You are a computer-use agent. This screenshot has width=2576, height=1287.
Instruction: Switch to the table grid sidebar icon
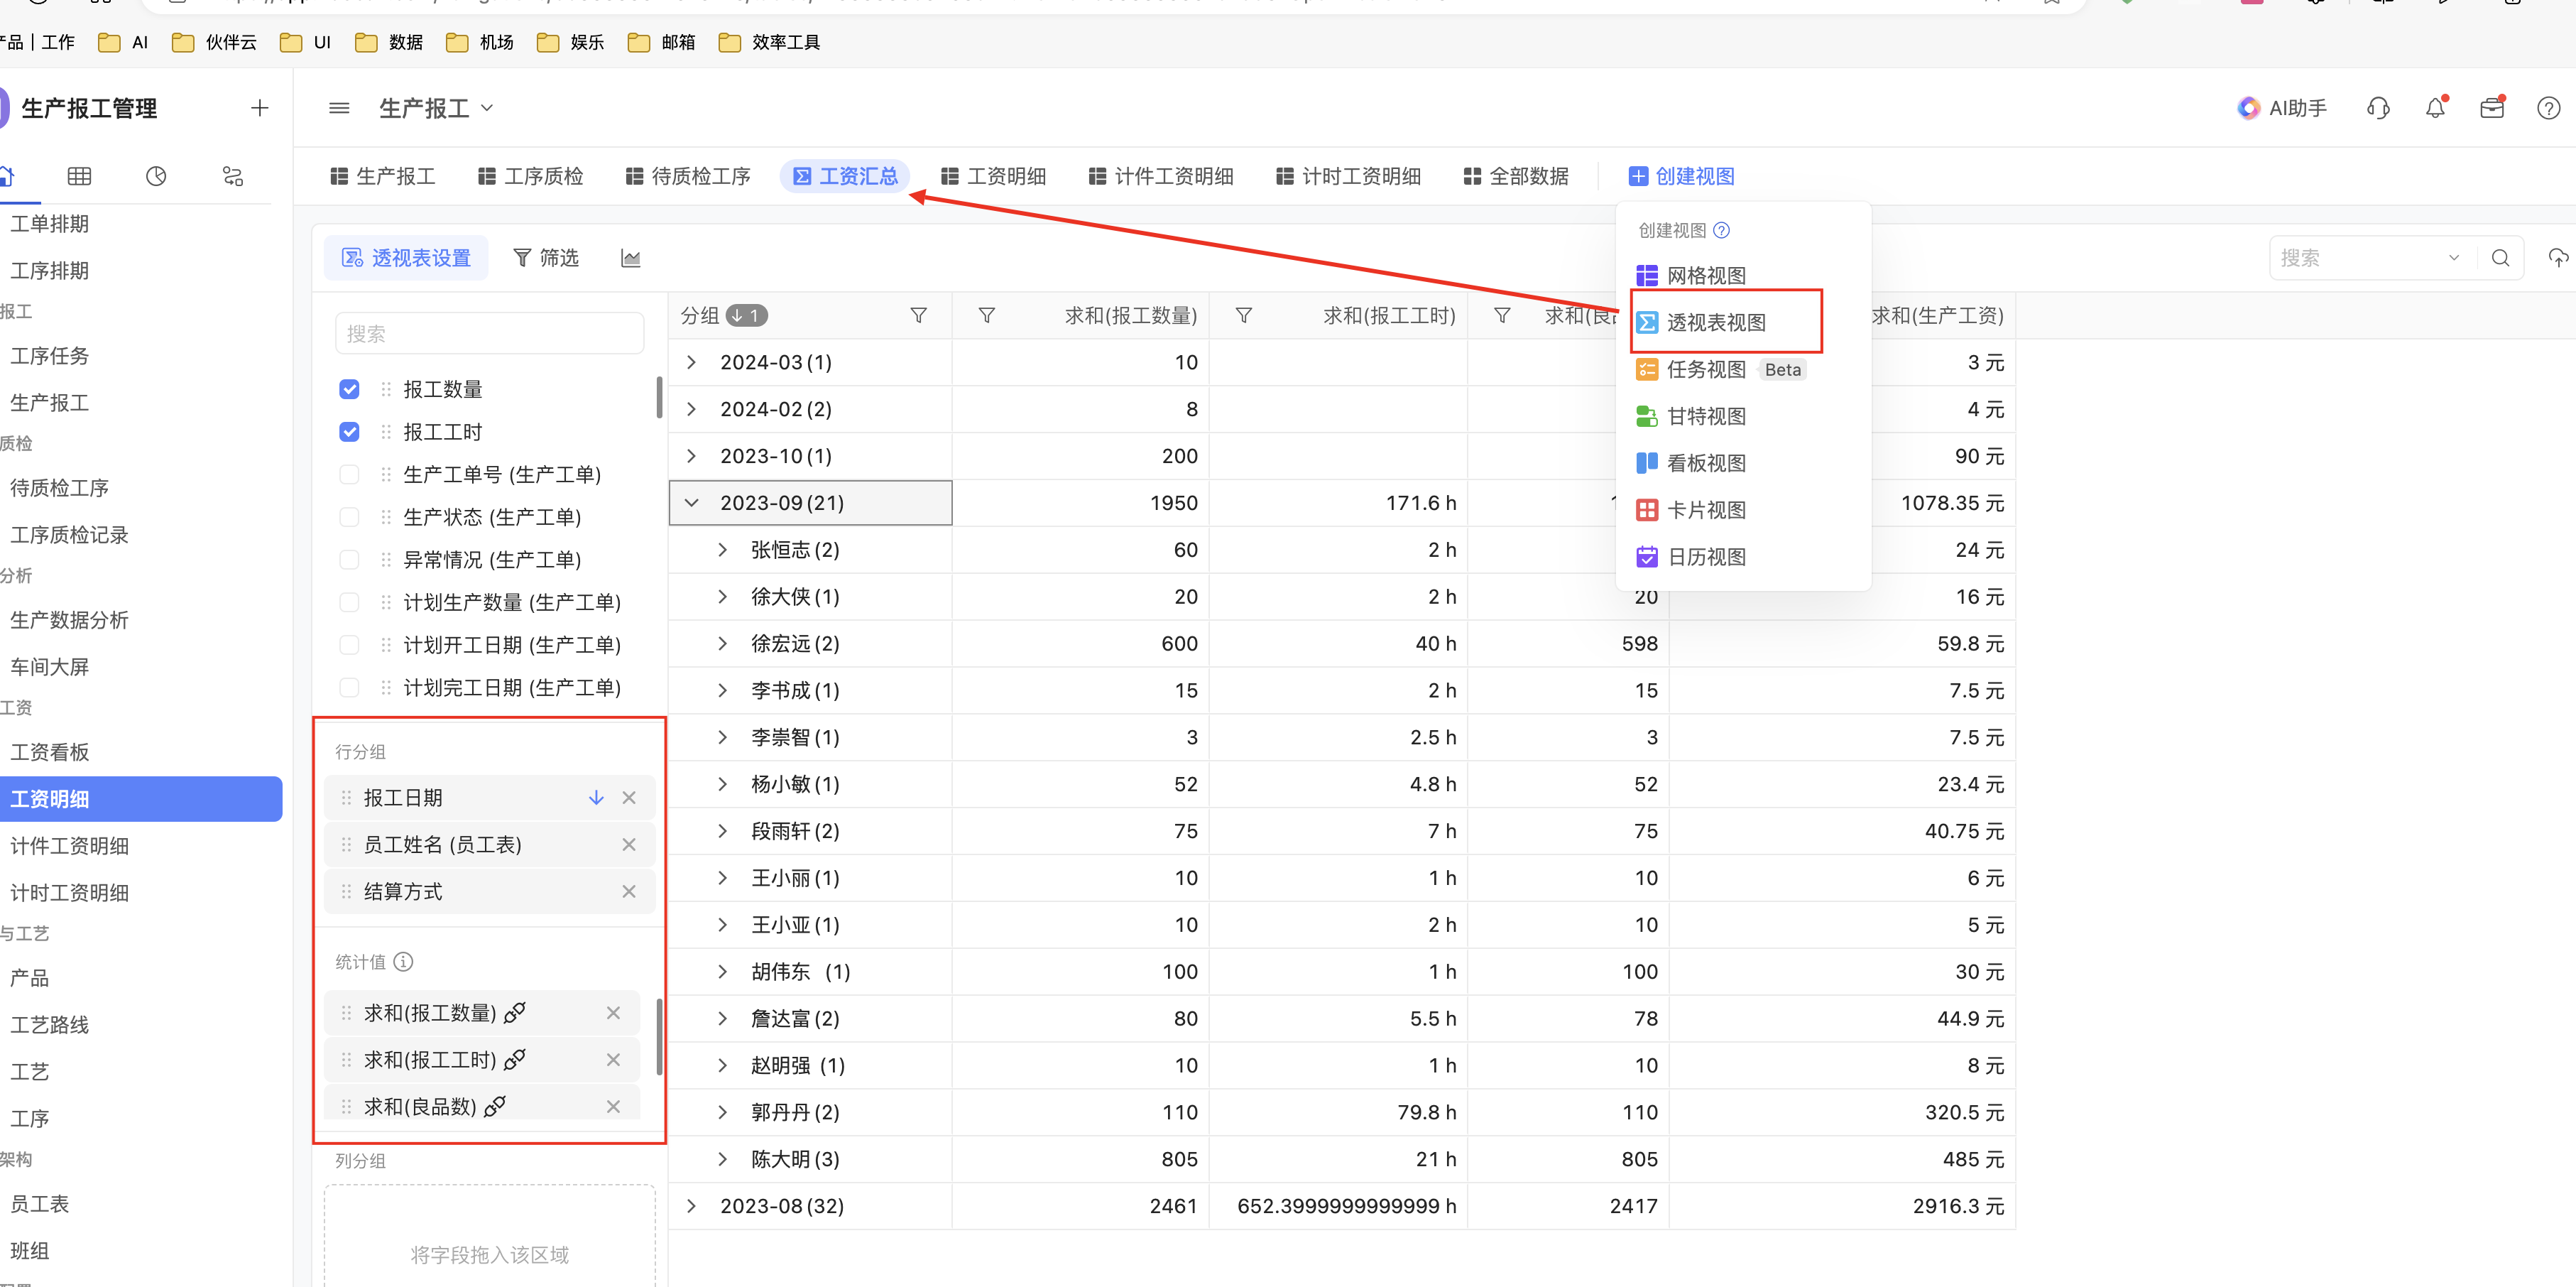tap(79, 177)
